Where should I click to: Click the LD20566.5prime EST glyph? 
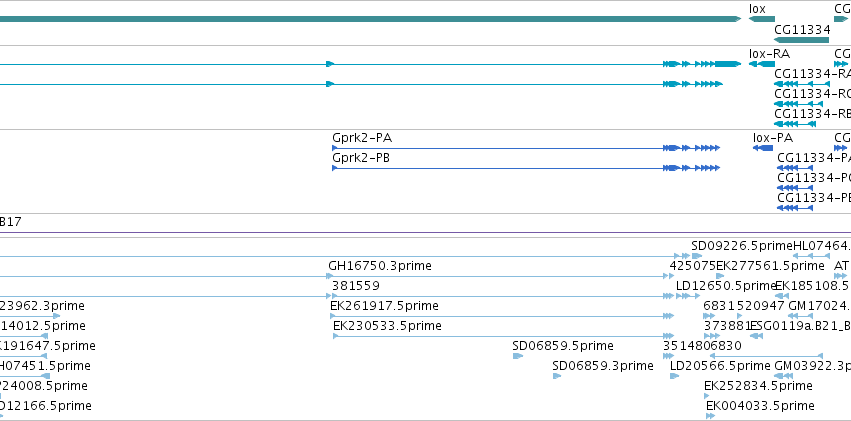tap(675, 376)
